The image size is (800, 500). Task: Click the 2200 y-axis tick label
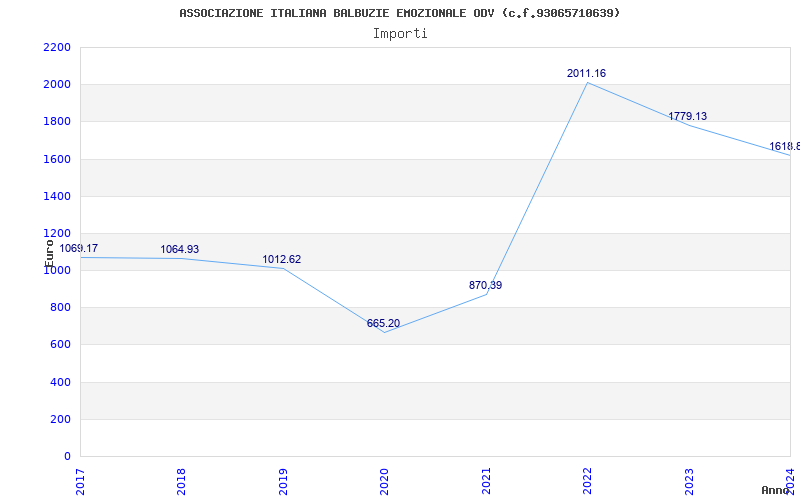(x=57, y=47)
